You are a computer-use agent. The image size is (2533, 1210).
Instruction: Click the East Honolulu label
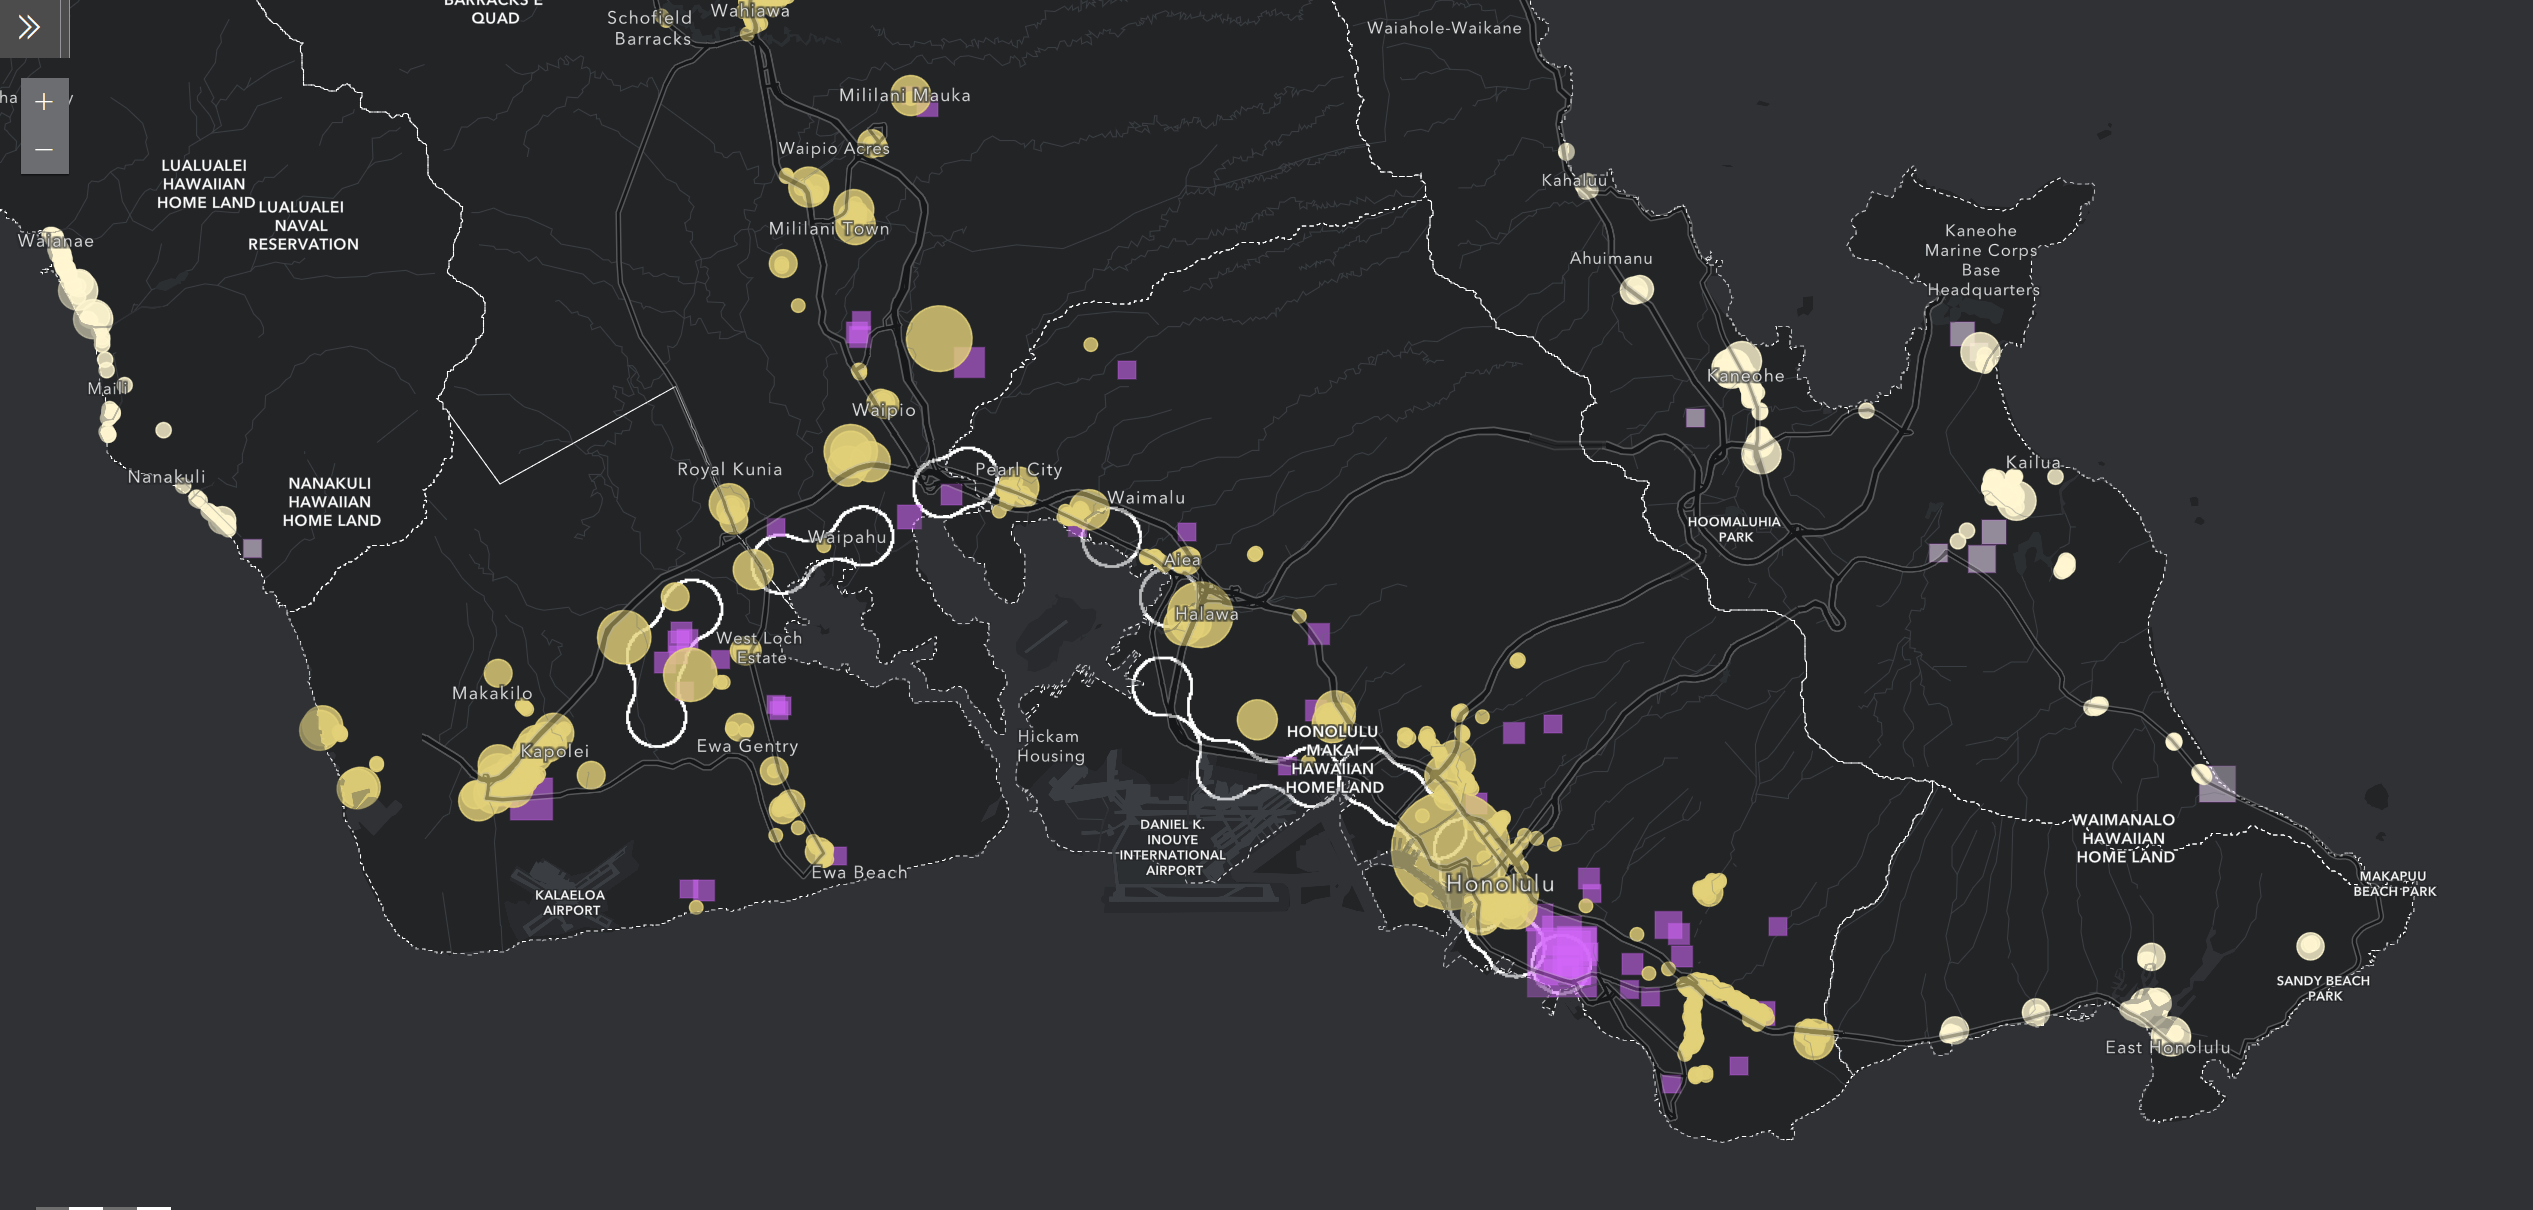[2167, 1047]
